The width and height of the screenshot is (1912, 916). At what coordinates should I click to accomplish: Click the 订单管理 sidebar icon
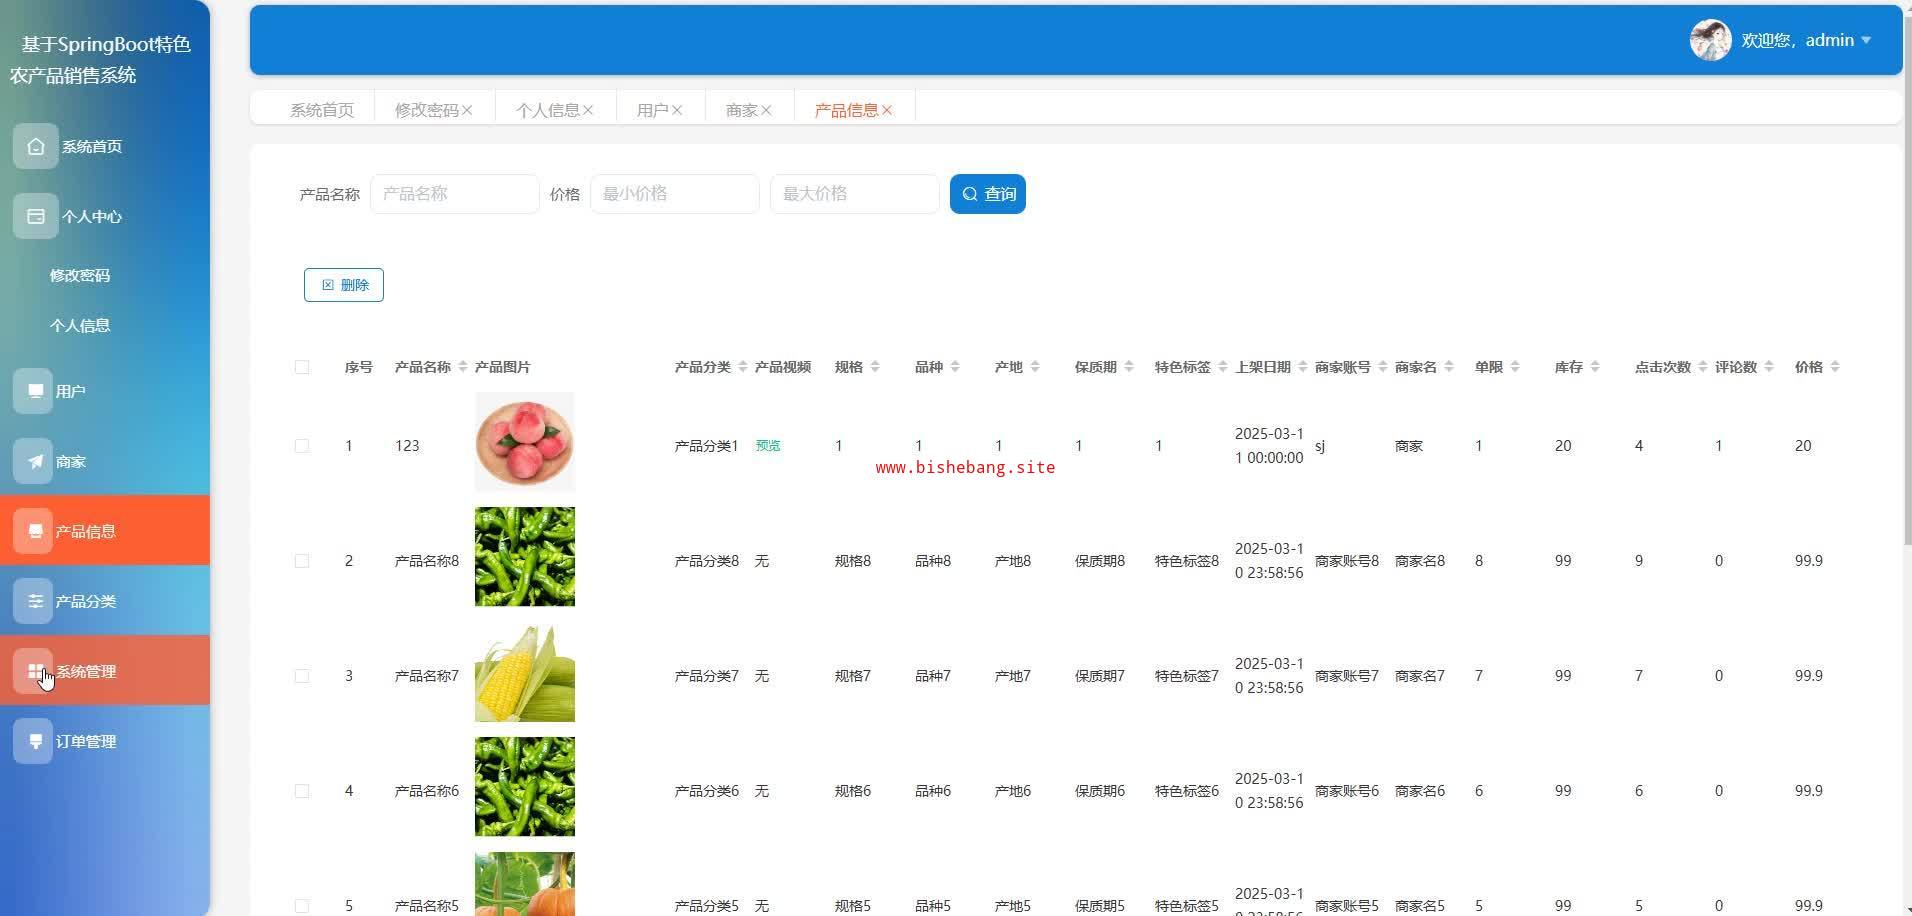pos(34,741)
